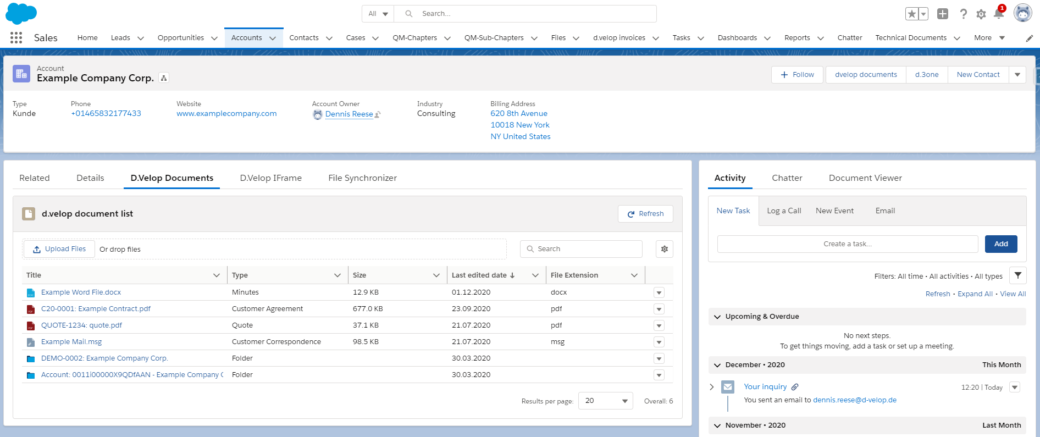
Task: Open row actions for Example Mail.msg
Action: 659,342
